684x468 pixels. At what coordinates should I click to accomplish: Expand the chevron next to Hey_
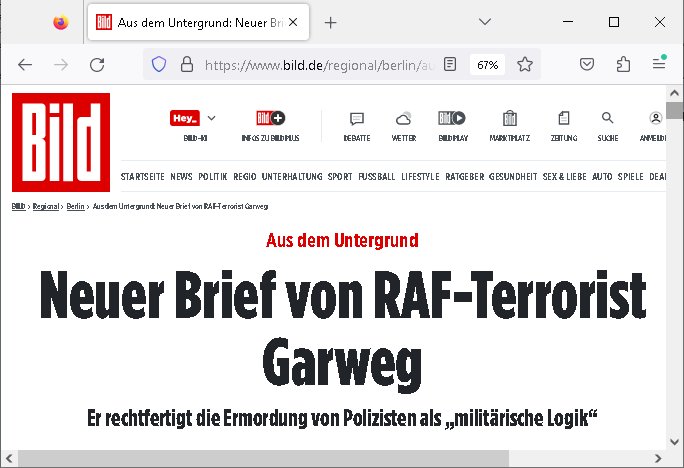coord(212,118)
